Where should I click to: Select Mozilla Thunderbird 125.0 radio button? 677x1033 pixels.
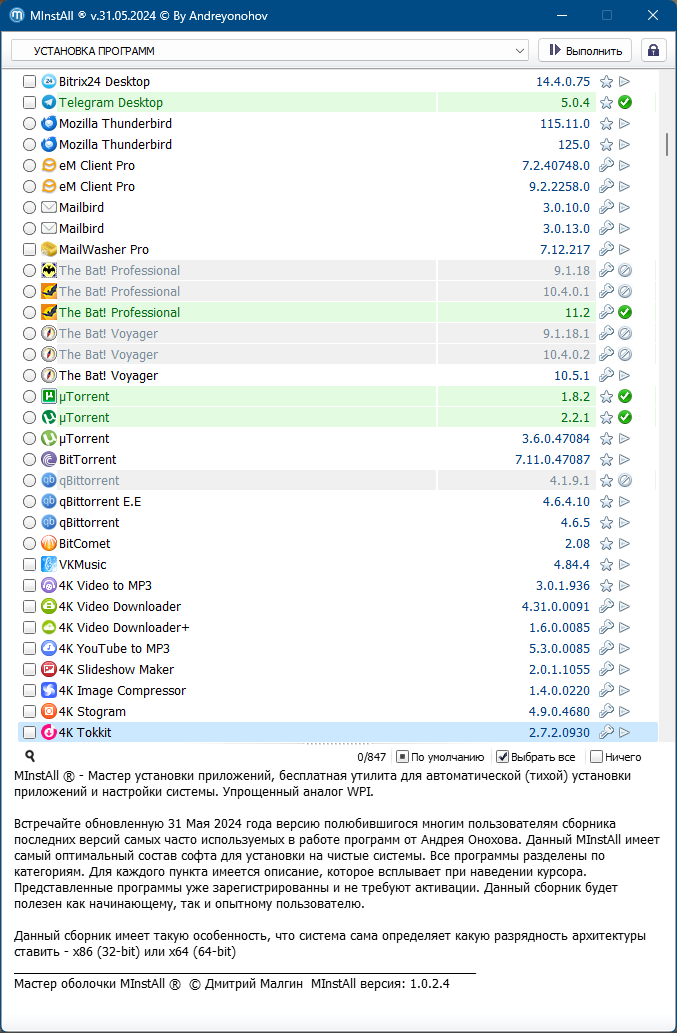click(x=29, y=144)
